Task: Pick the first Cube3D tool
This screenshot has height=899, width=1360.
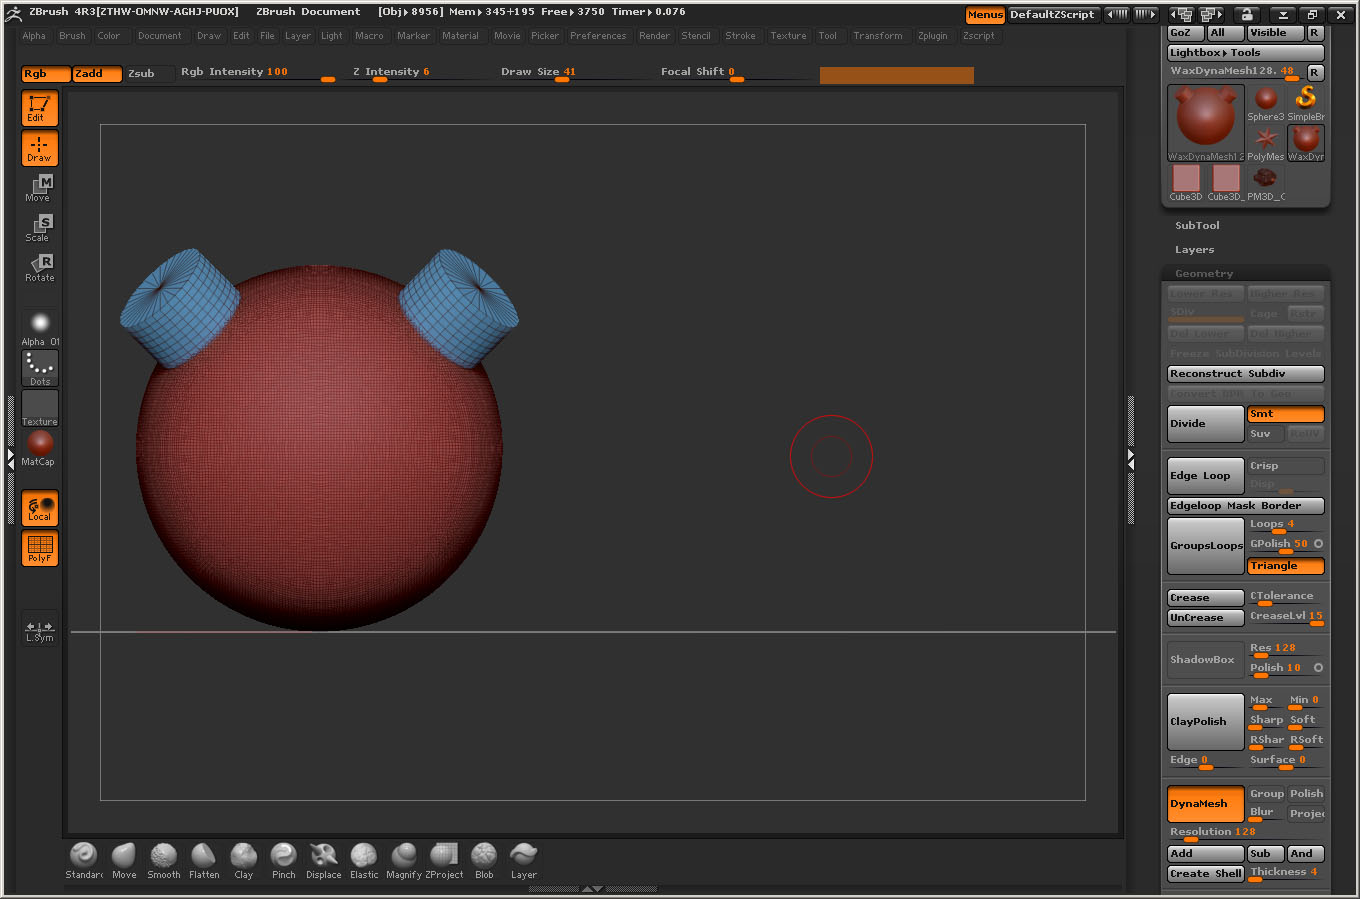Action: click(1186, 183)
